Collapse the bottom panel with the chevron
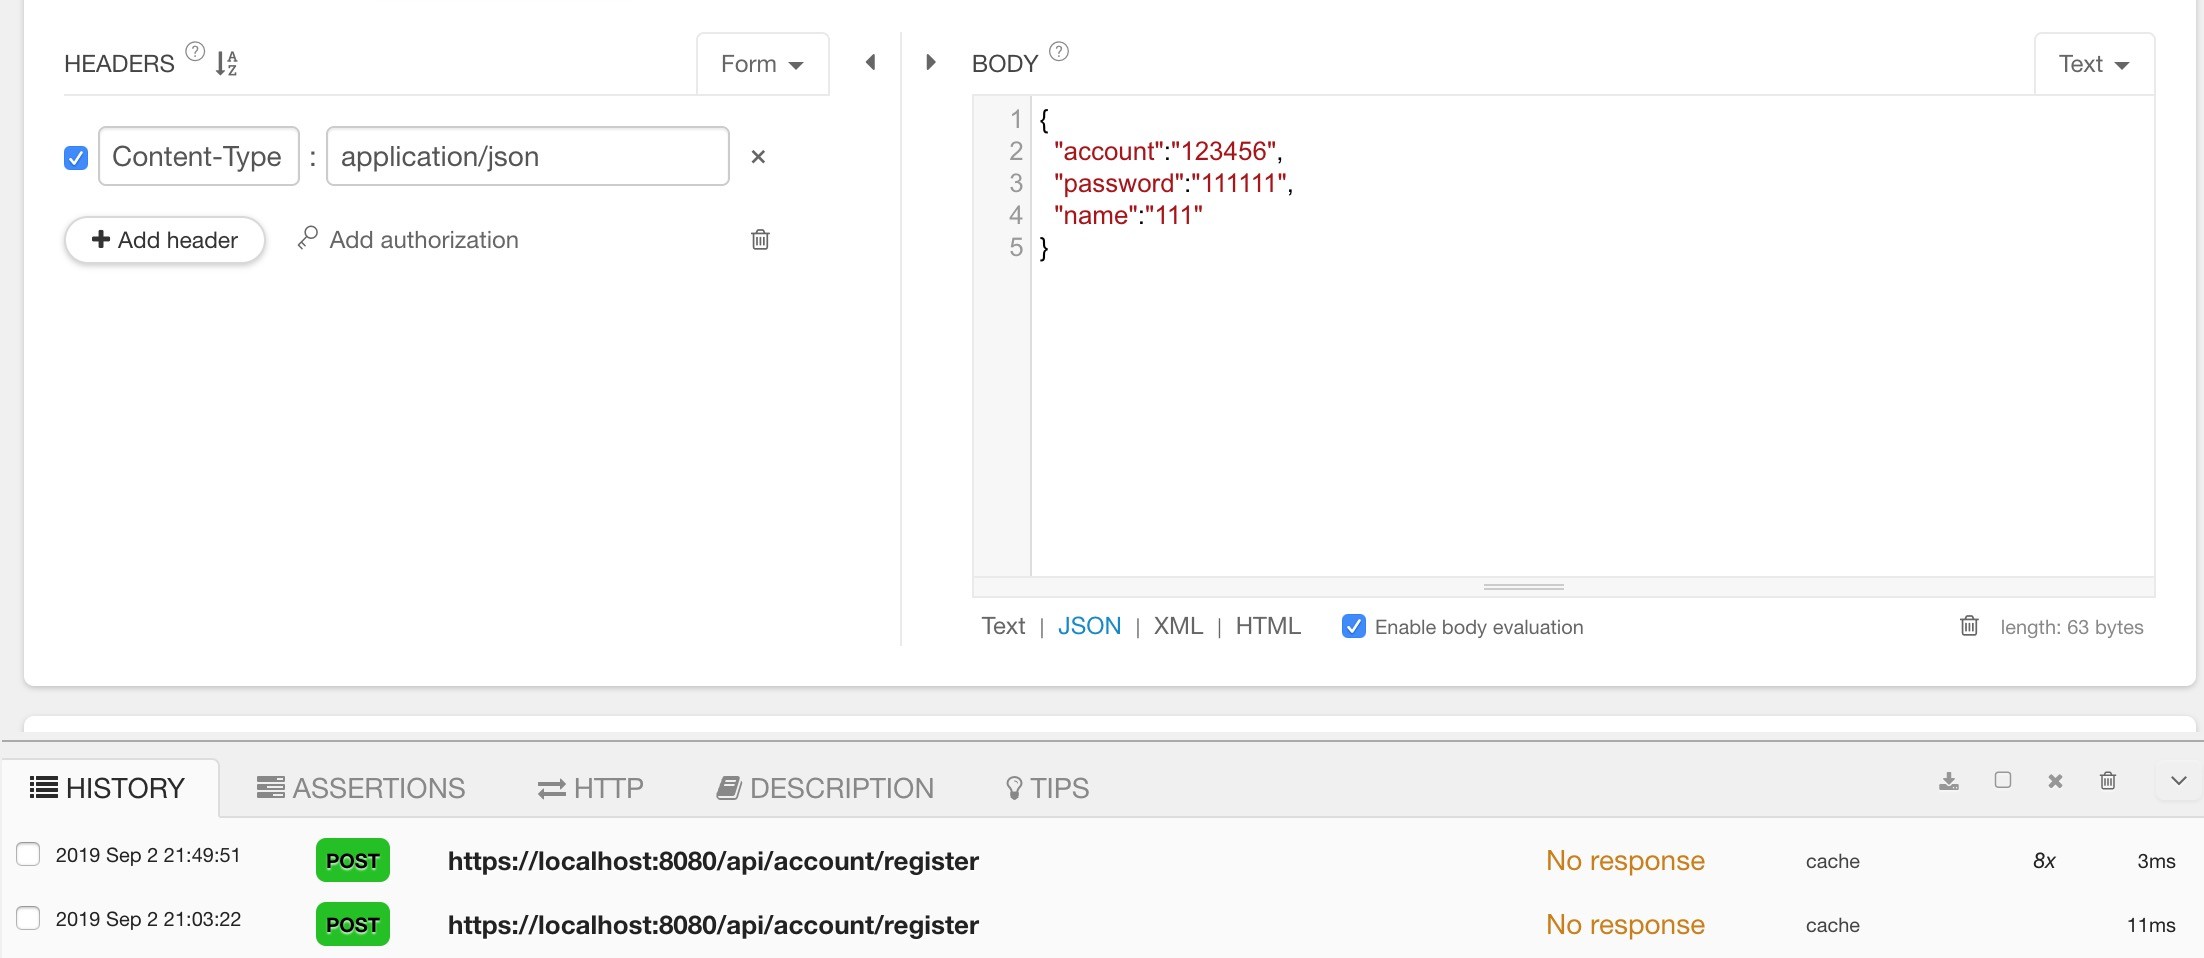This screenshot has width=2204, height=958. click(x=2180, y=781)
